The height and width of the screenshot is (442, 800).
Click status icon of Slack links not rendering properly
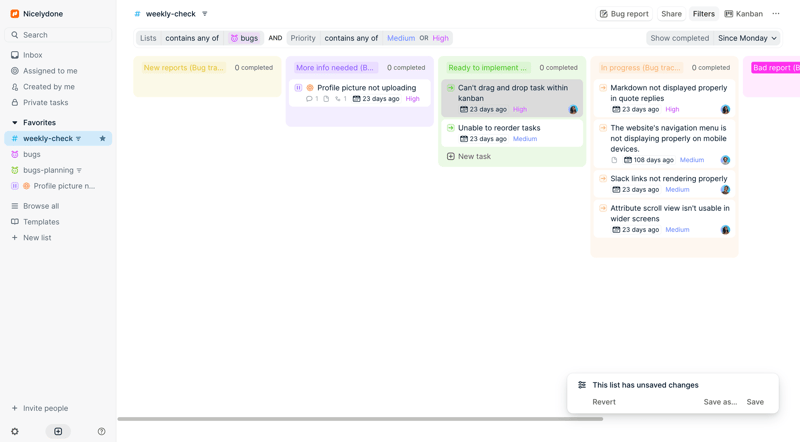603,179
